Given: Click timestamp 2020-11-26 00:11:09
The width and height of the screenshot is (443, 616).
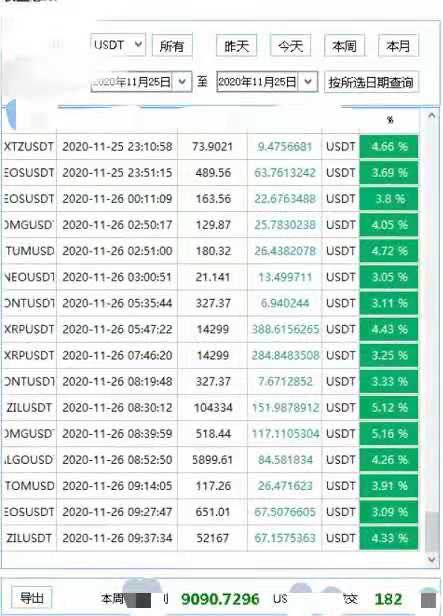Looking at the screenshot, I should pyautogui.click(x=117, y=199).
